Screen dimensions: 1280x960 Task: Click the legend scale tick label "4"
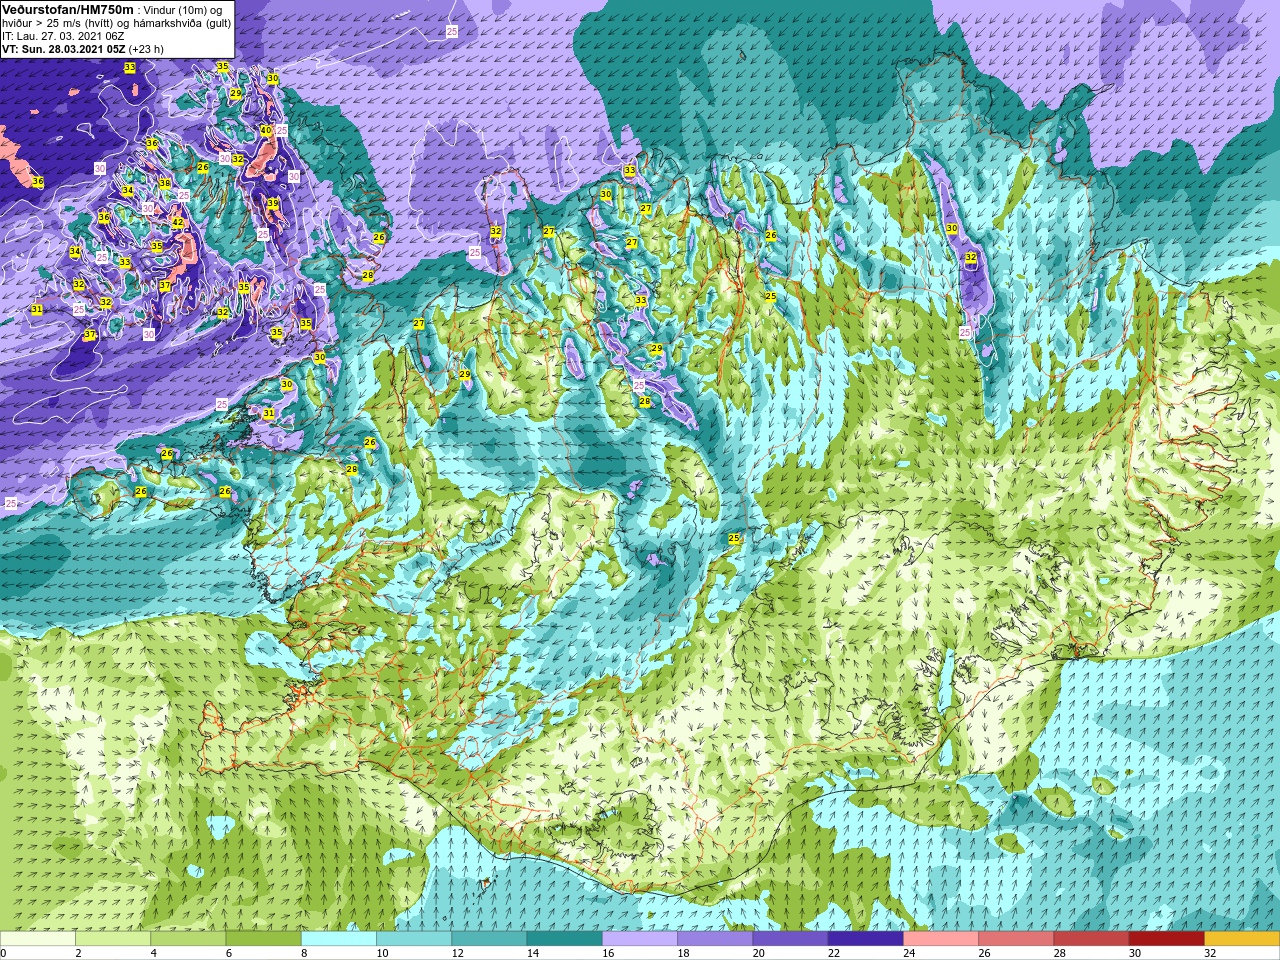pos(154,953)
